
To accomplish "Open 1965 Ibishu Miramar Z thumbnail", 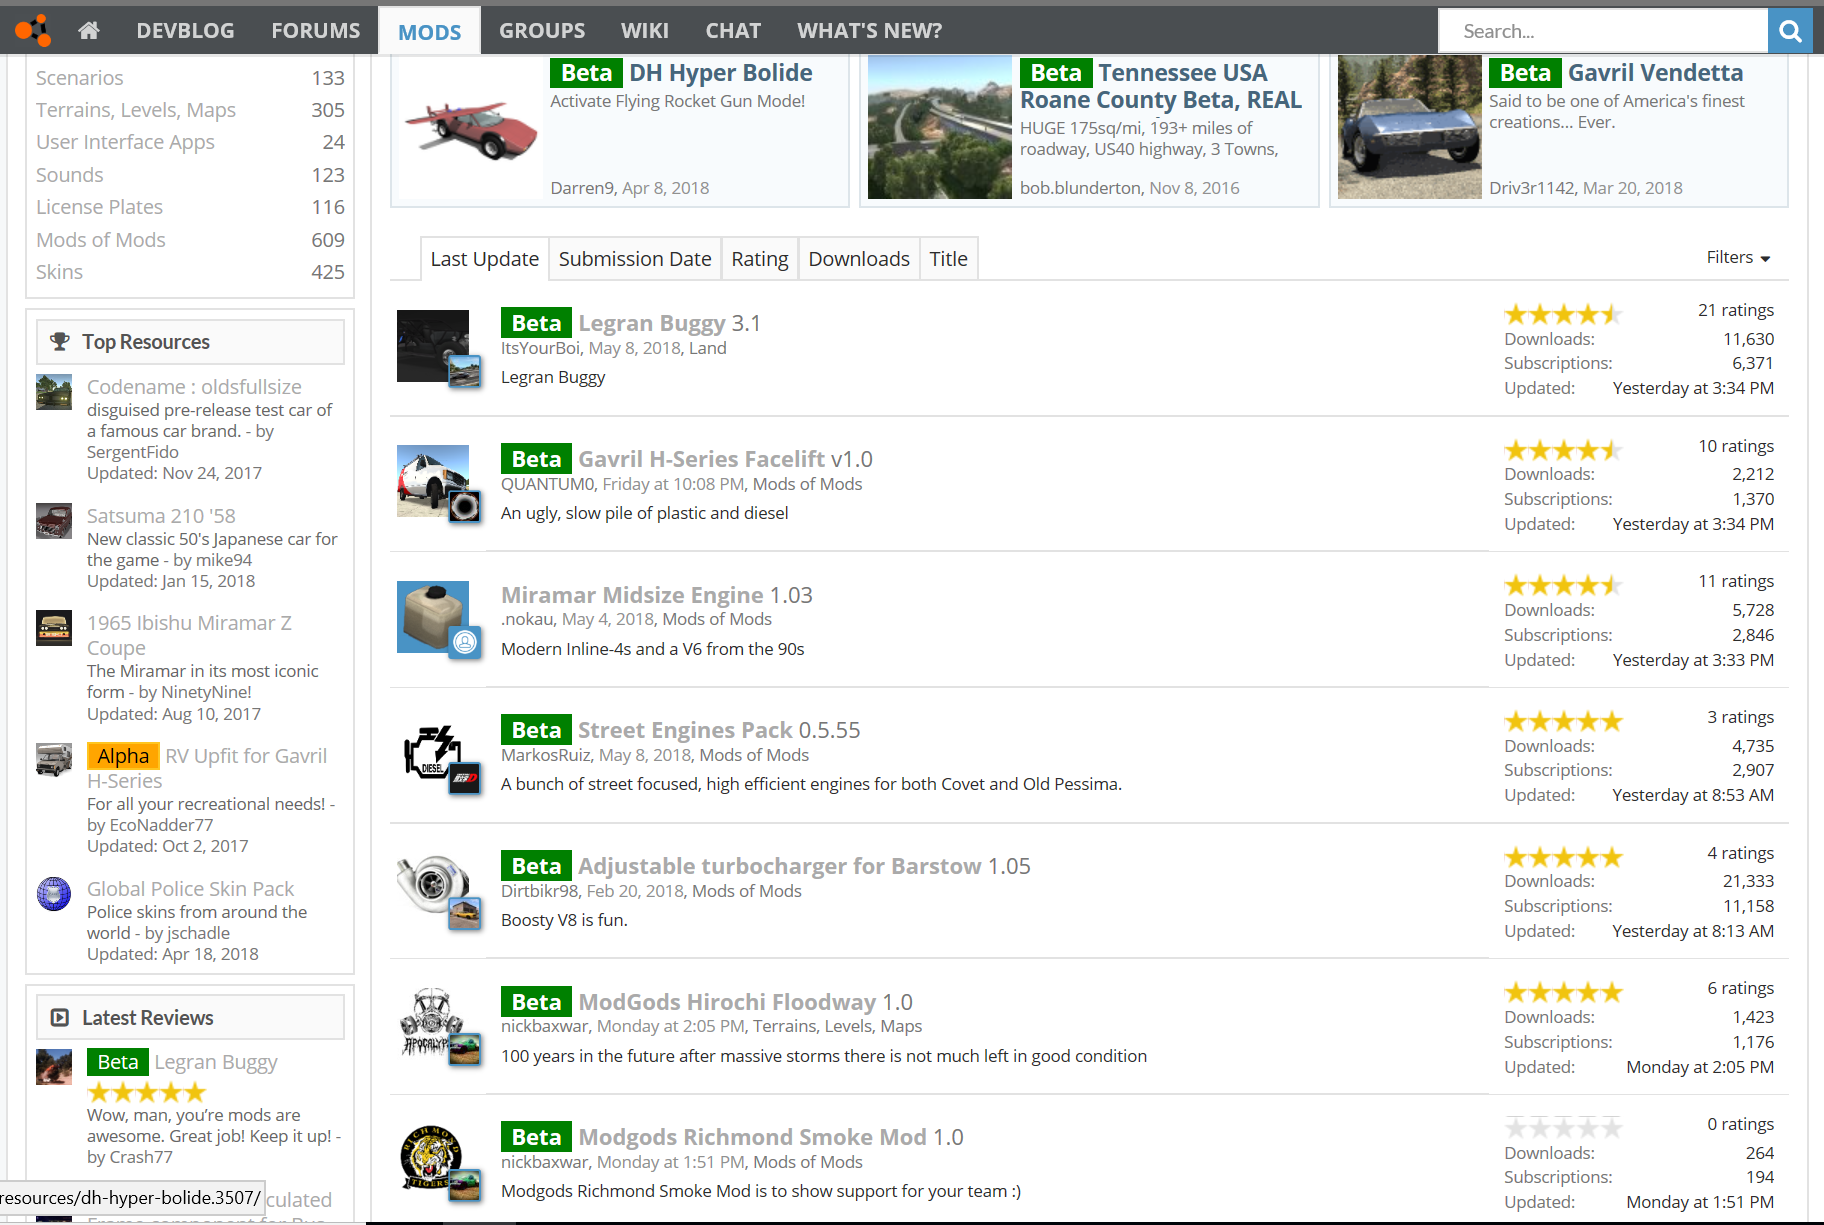I will point(54,628).
